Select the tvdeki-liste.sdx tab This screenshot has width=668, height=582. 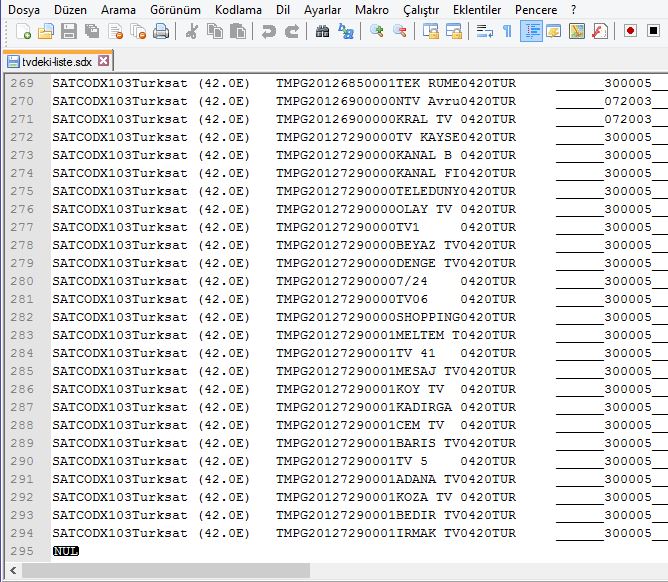click(57, 62)
